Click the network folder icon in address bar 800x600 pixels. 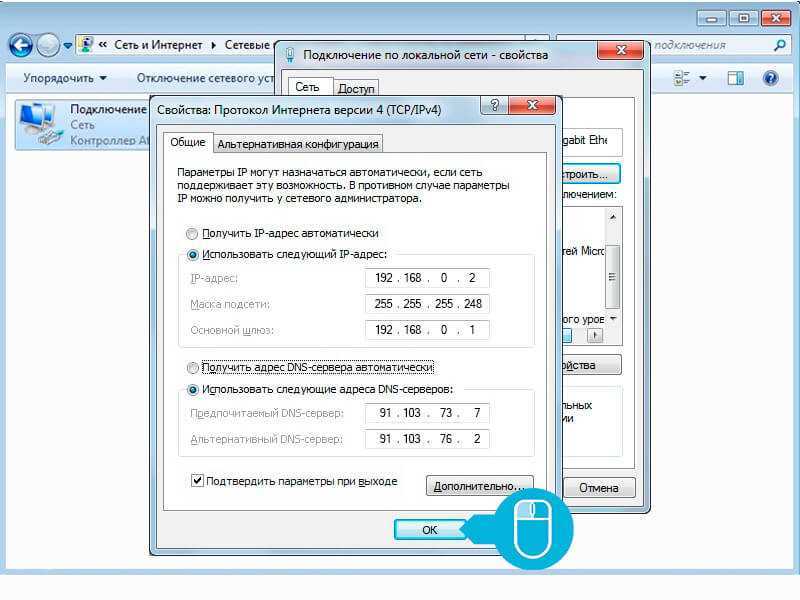click(x=86, y=45)
